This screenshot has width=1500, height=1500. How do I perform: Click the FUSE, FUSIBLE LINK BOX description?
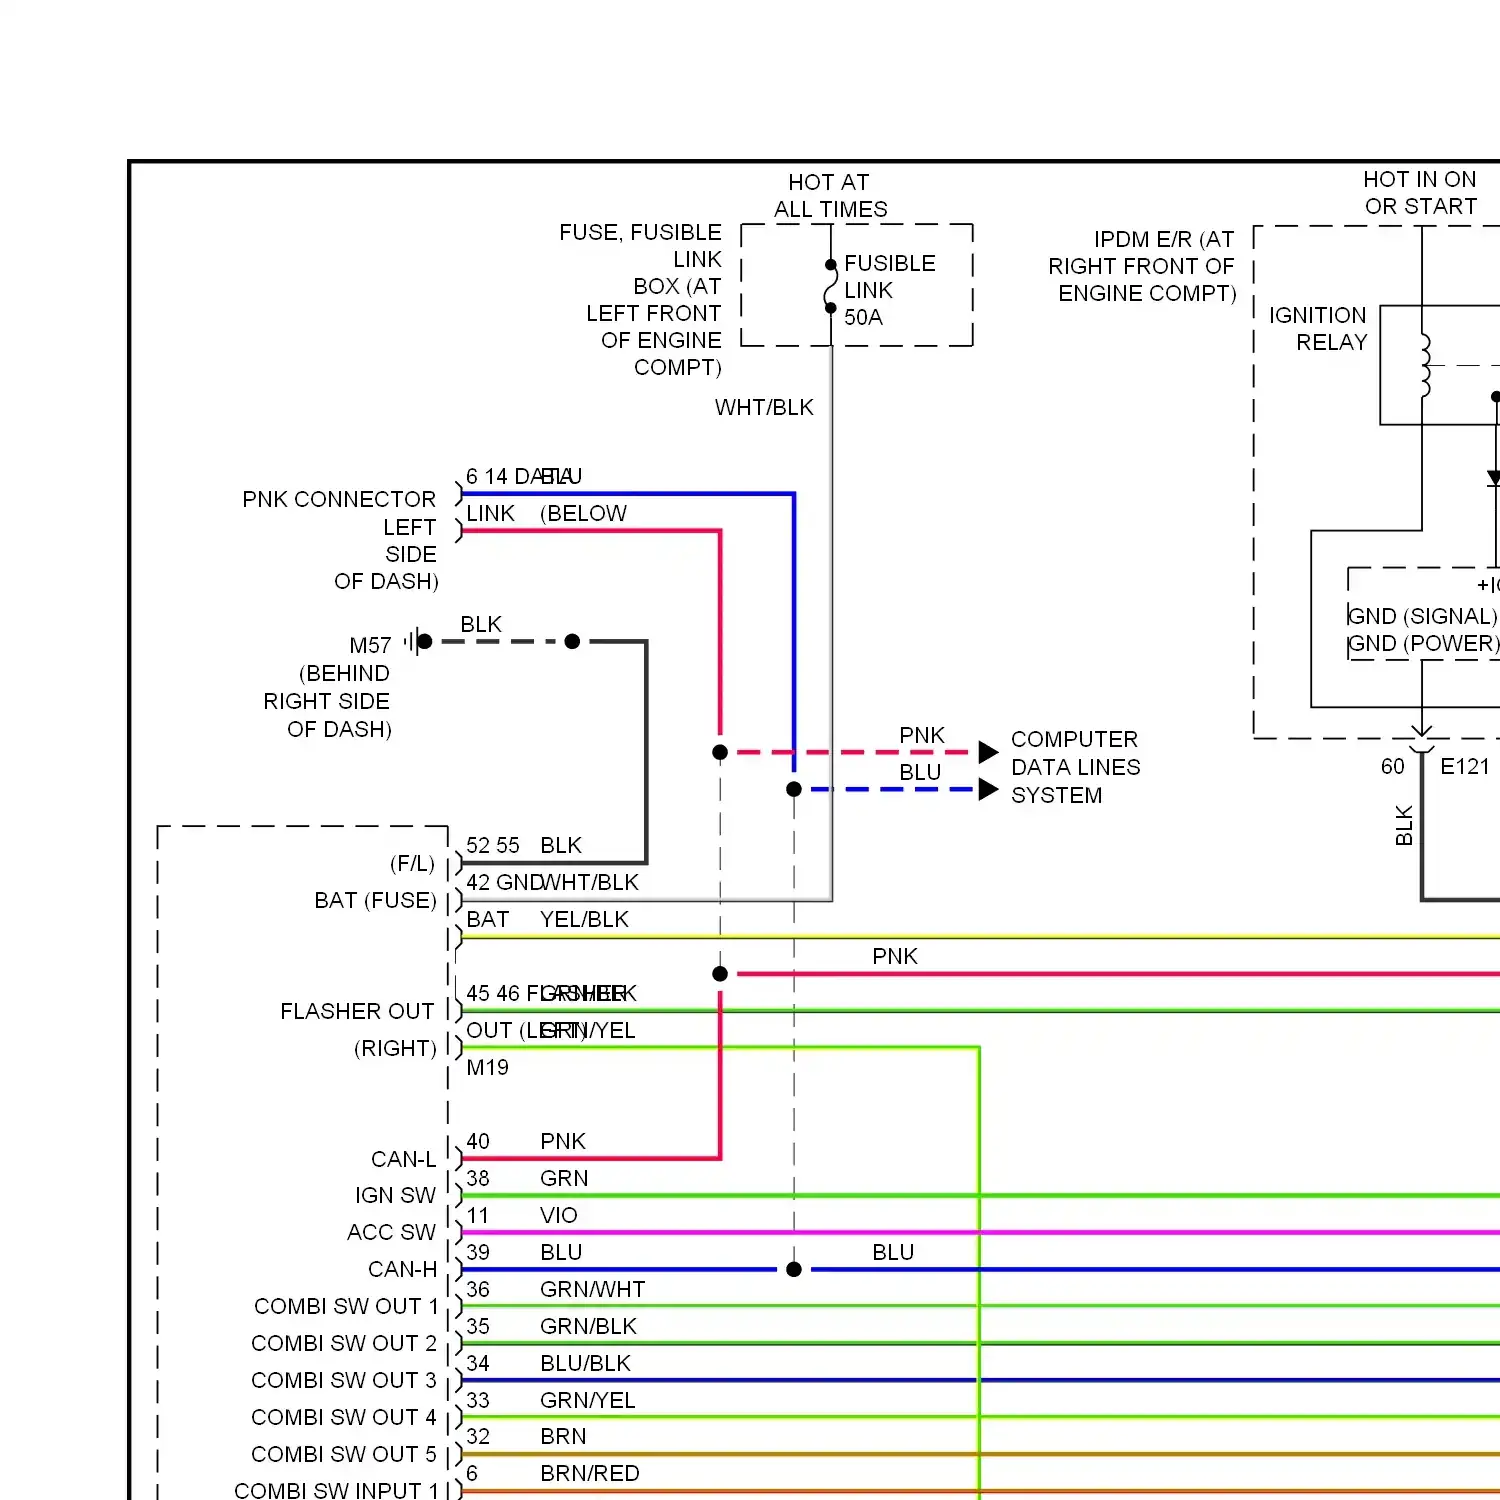[640, 300]
